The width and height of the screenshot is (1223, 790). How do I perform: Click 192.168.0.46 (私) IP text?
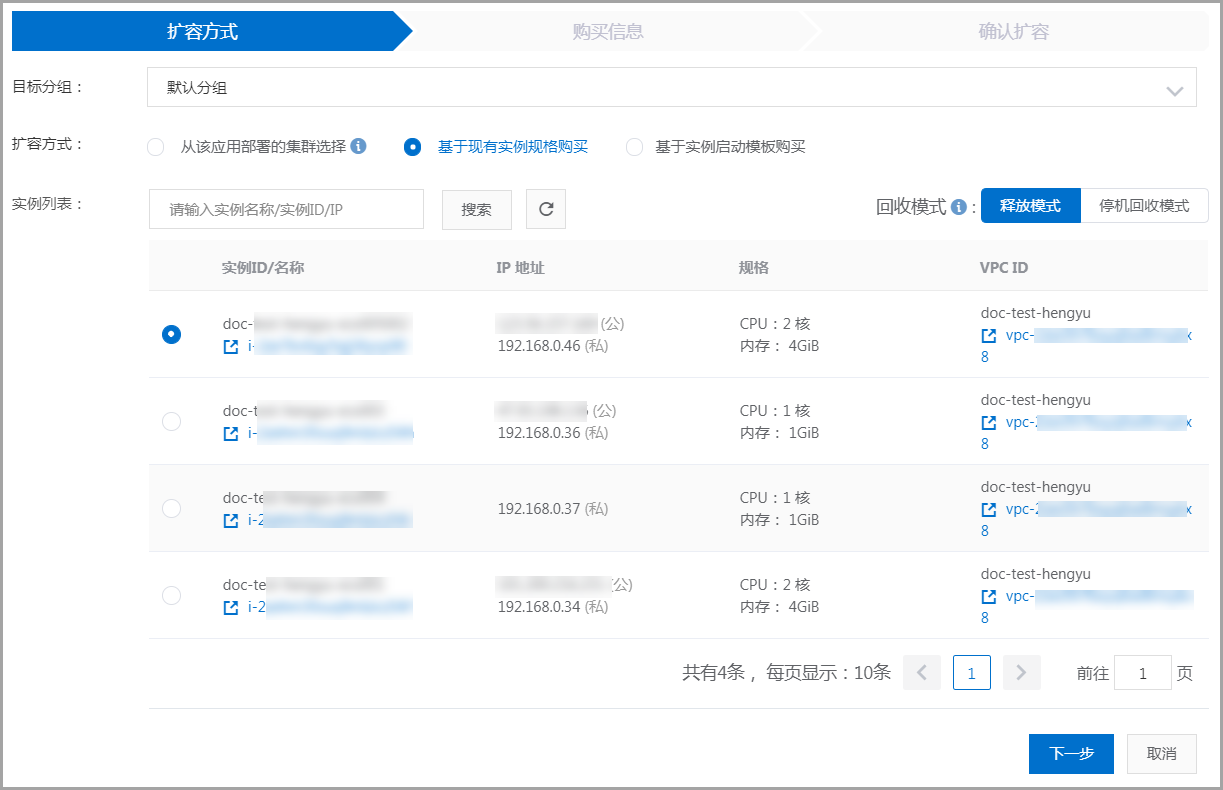[553, 346]
